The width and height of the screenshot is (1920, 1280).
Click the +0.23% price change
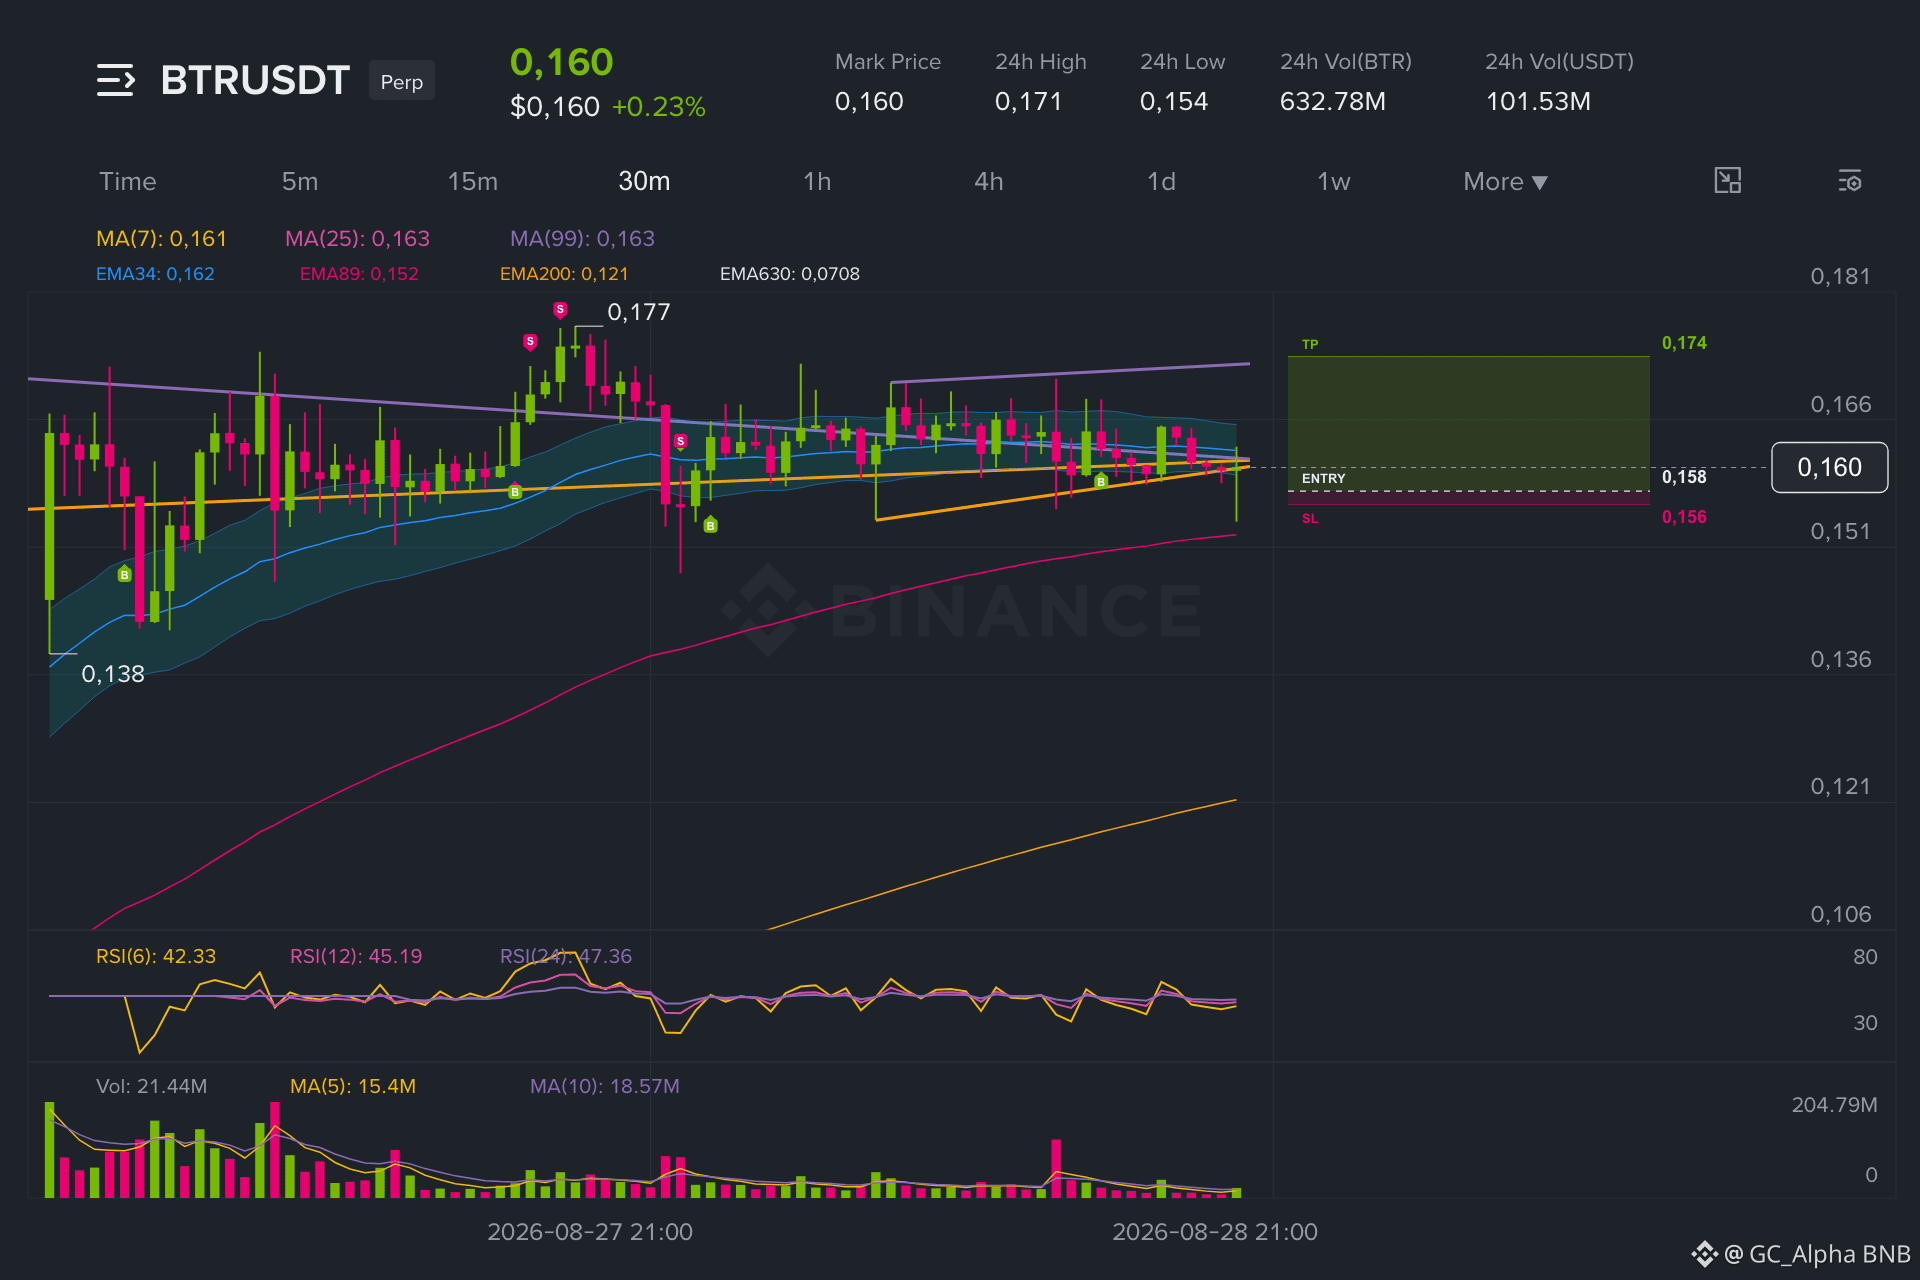[x=658, y=107]
